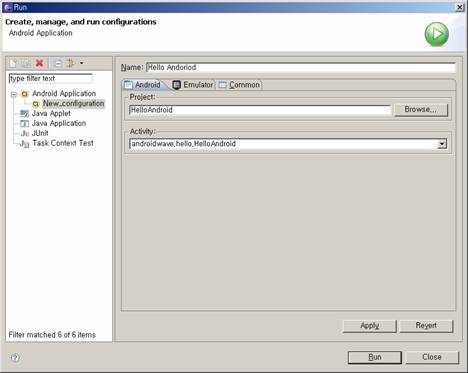Click the Revert button
The height and width of the screenshot is (373, 468).
pos(426,326)
